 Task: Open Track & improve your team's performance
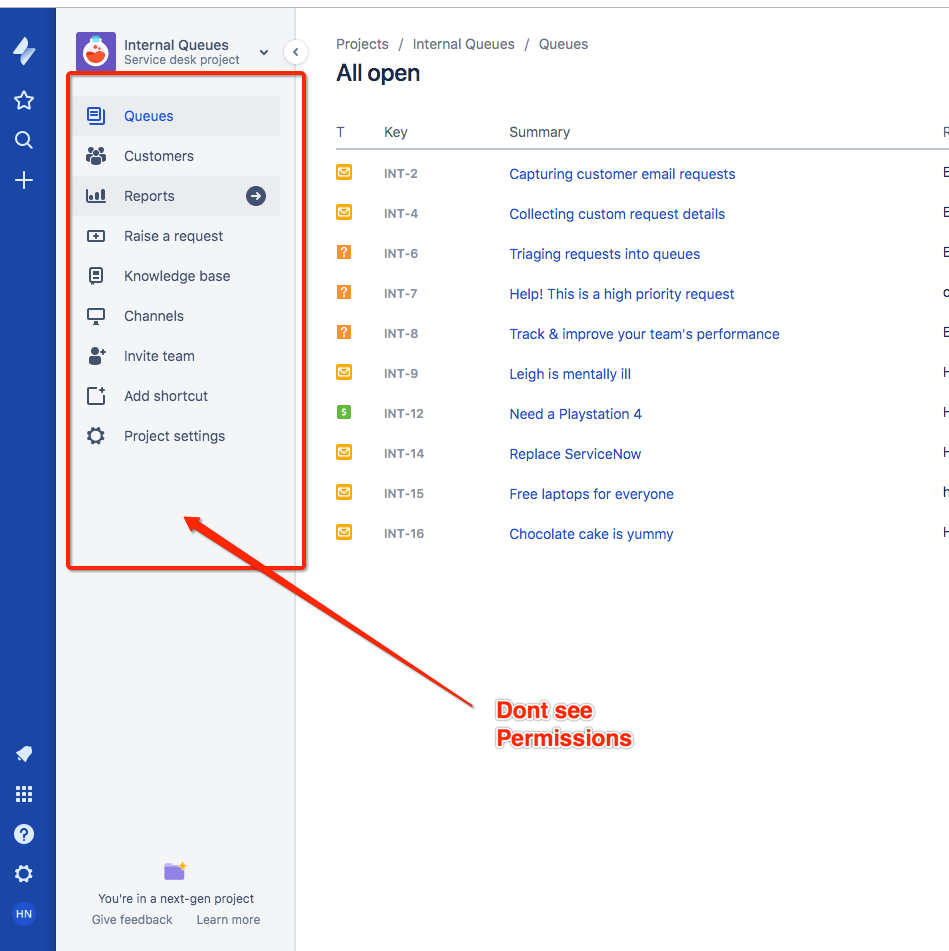(x=644, y=334)
